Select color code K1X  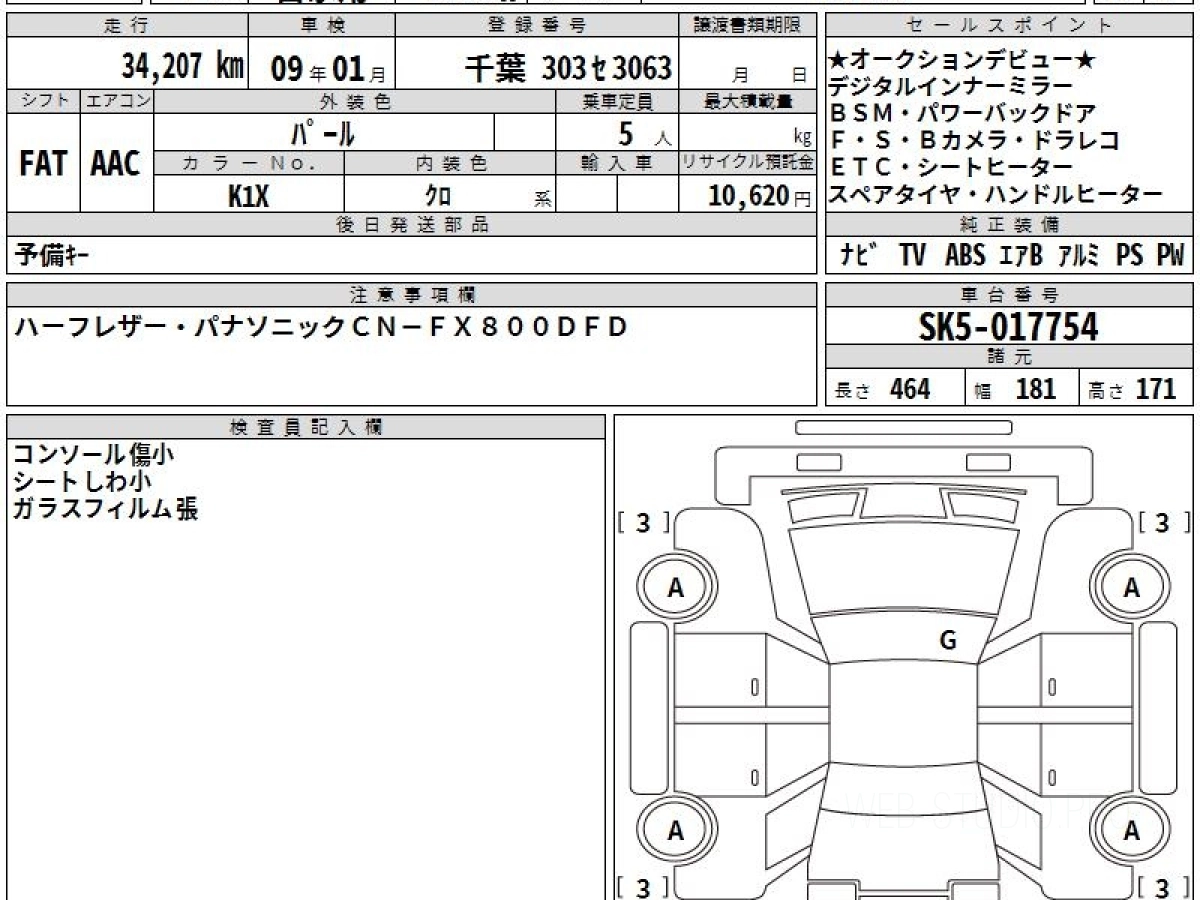tap(249, 195)
